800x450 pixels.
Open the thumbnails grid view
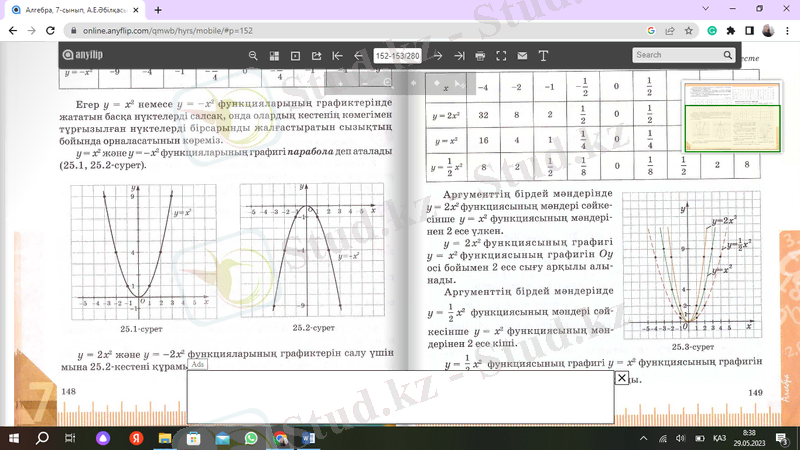pyautogui.click(x=274, y=55)
